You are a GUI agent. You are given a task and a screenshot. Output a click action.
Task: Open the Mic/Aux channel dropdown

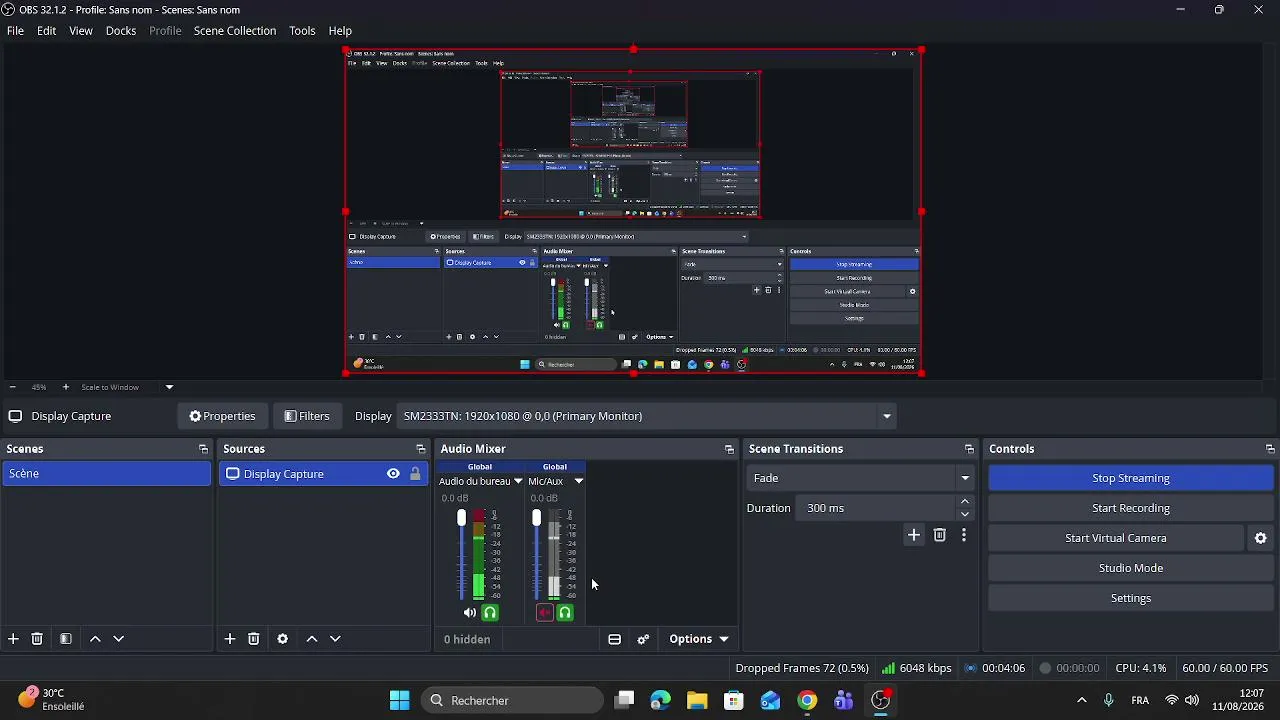pyautogui.click(x=578, y=481)
